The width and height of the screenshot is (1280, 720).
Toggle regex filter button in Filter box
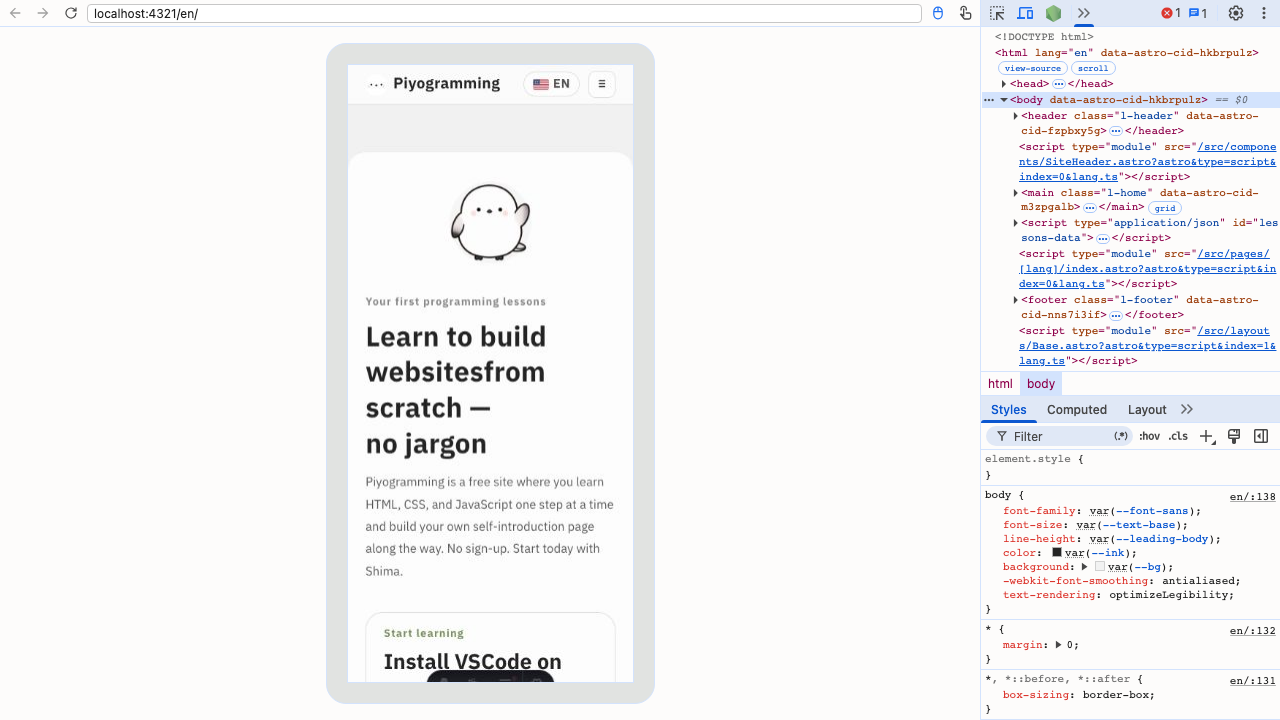pyautogui.click(x=1121, y=436)
